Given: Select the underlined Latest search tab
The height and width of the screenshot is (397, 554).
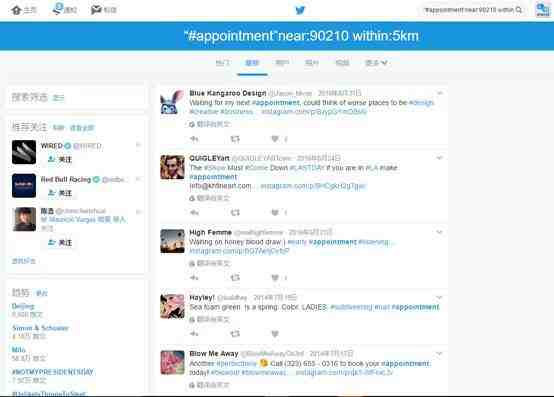Looking at the screenshot, I should (x=252, y=63).
